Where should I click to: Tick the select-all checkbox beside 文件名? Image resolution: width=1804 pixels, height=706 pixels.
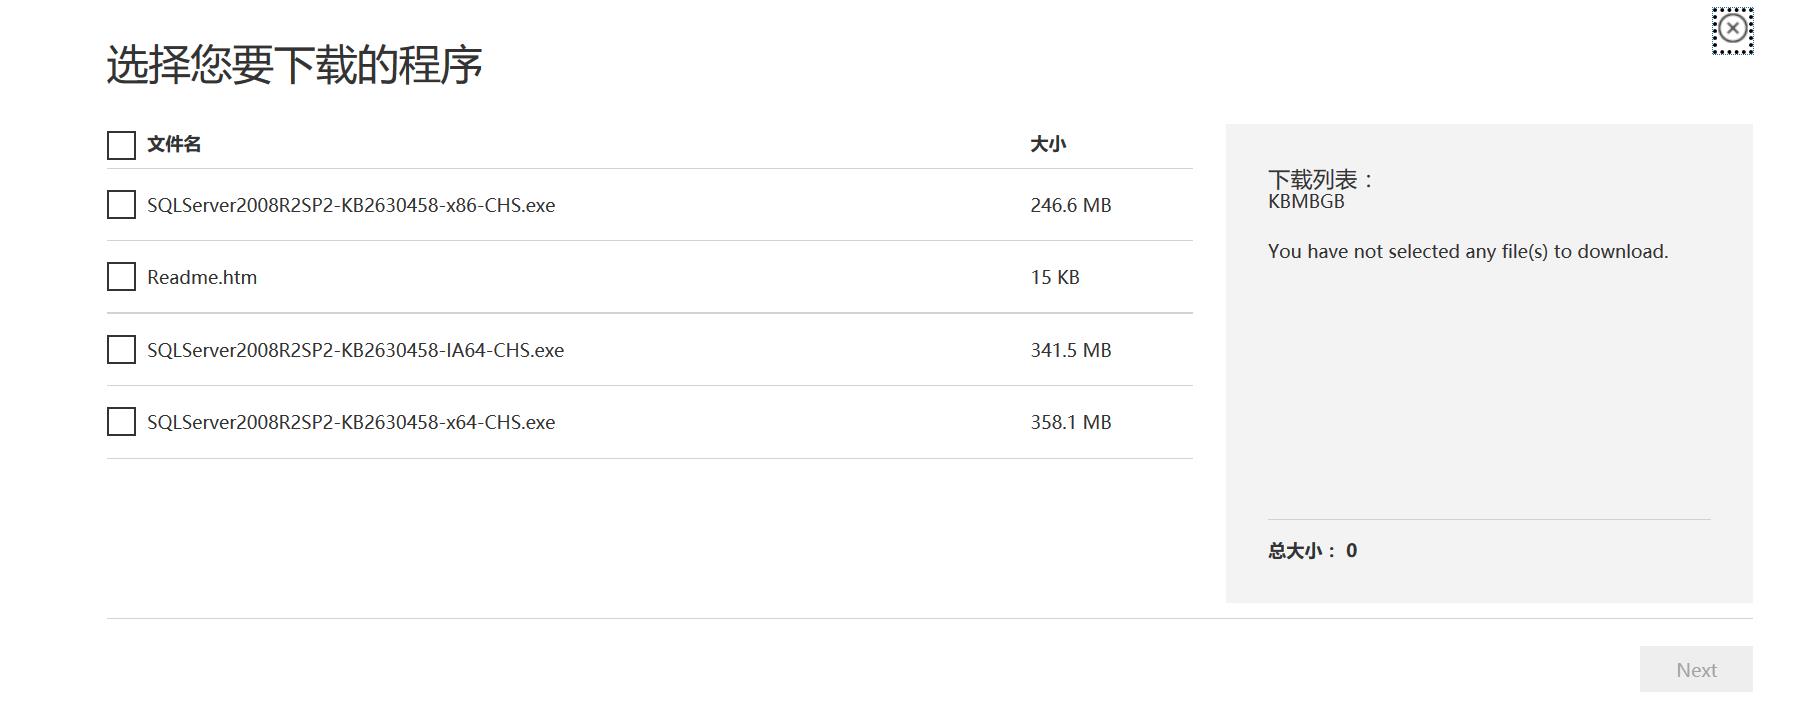pyautogui.click(x=121, y=145)
